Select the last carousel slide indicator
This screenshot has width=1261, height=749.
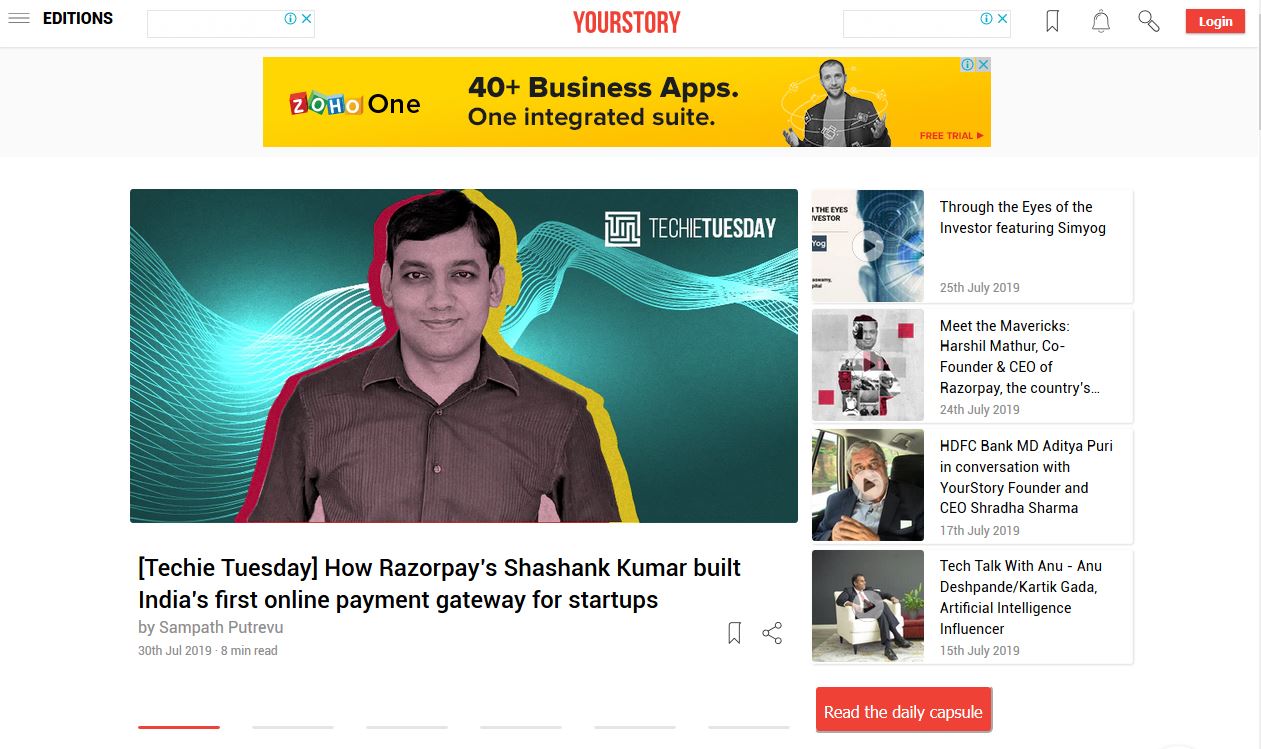pos(749,727)
